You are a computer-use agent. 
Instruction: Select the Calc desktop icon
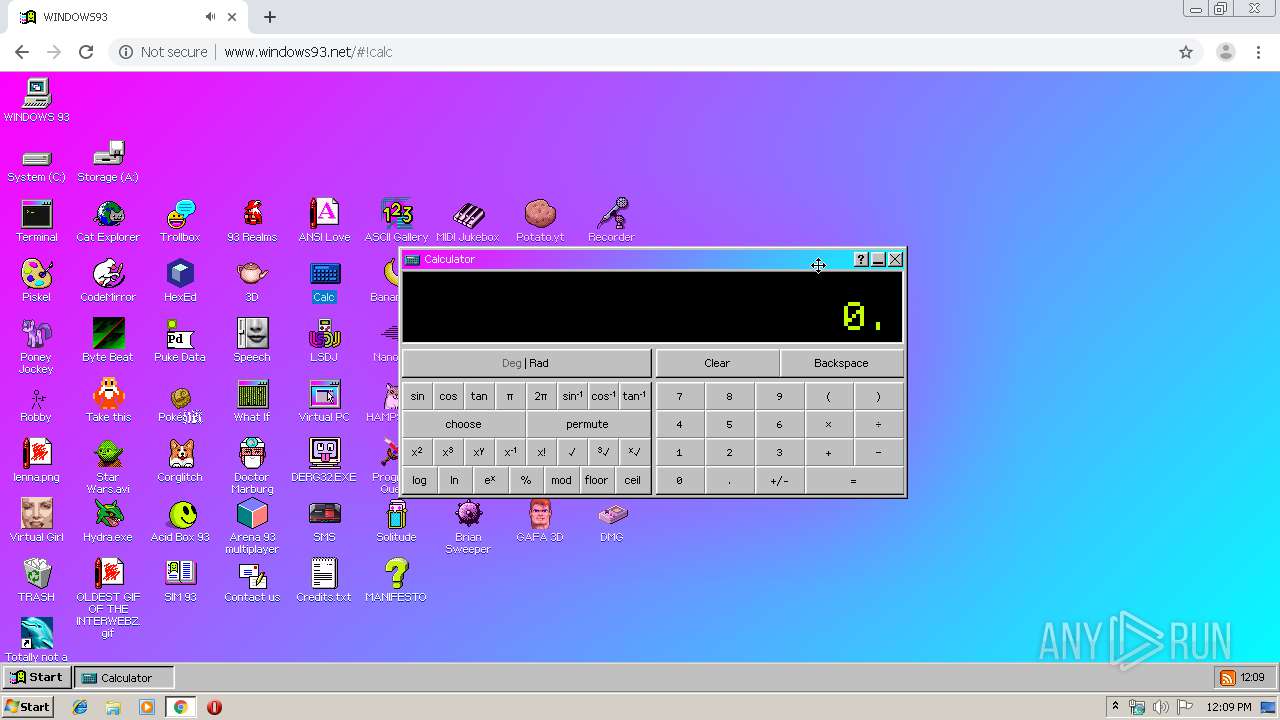pyautogui.click(x=324, y=280)
